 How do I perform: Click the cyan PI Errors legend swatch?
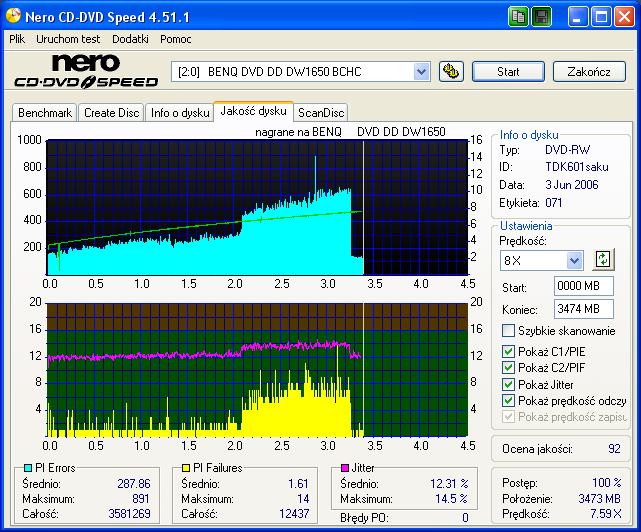tap(28, 468)
